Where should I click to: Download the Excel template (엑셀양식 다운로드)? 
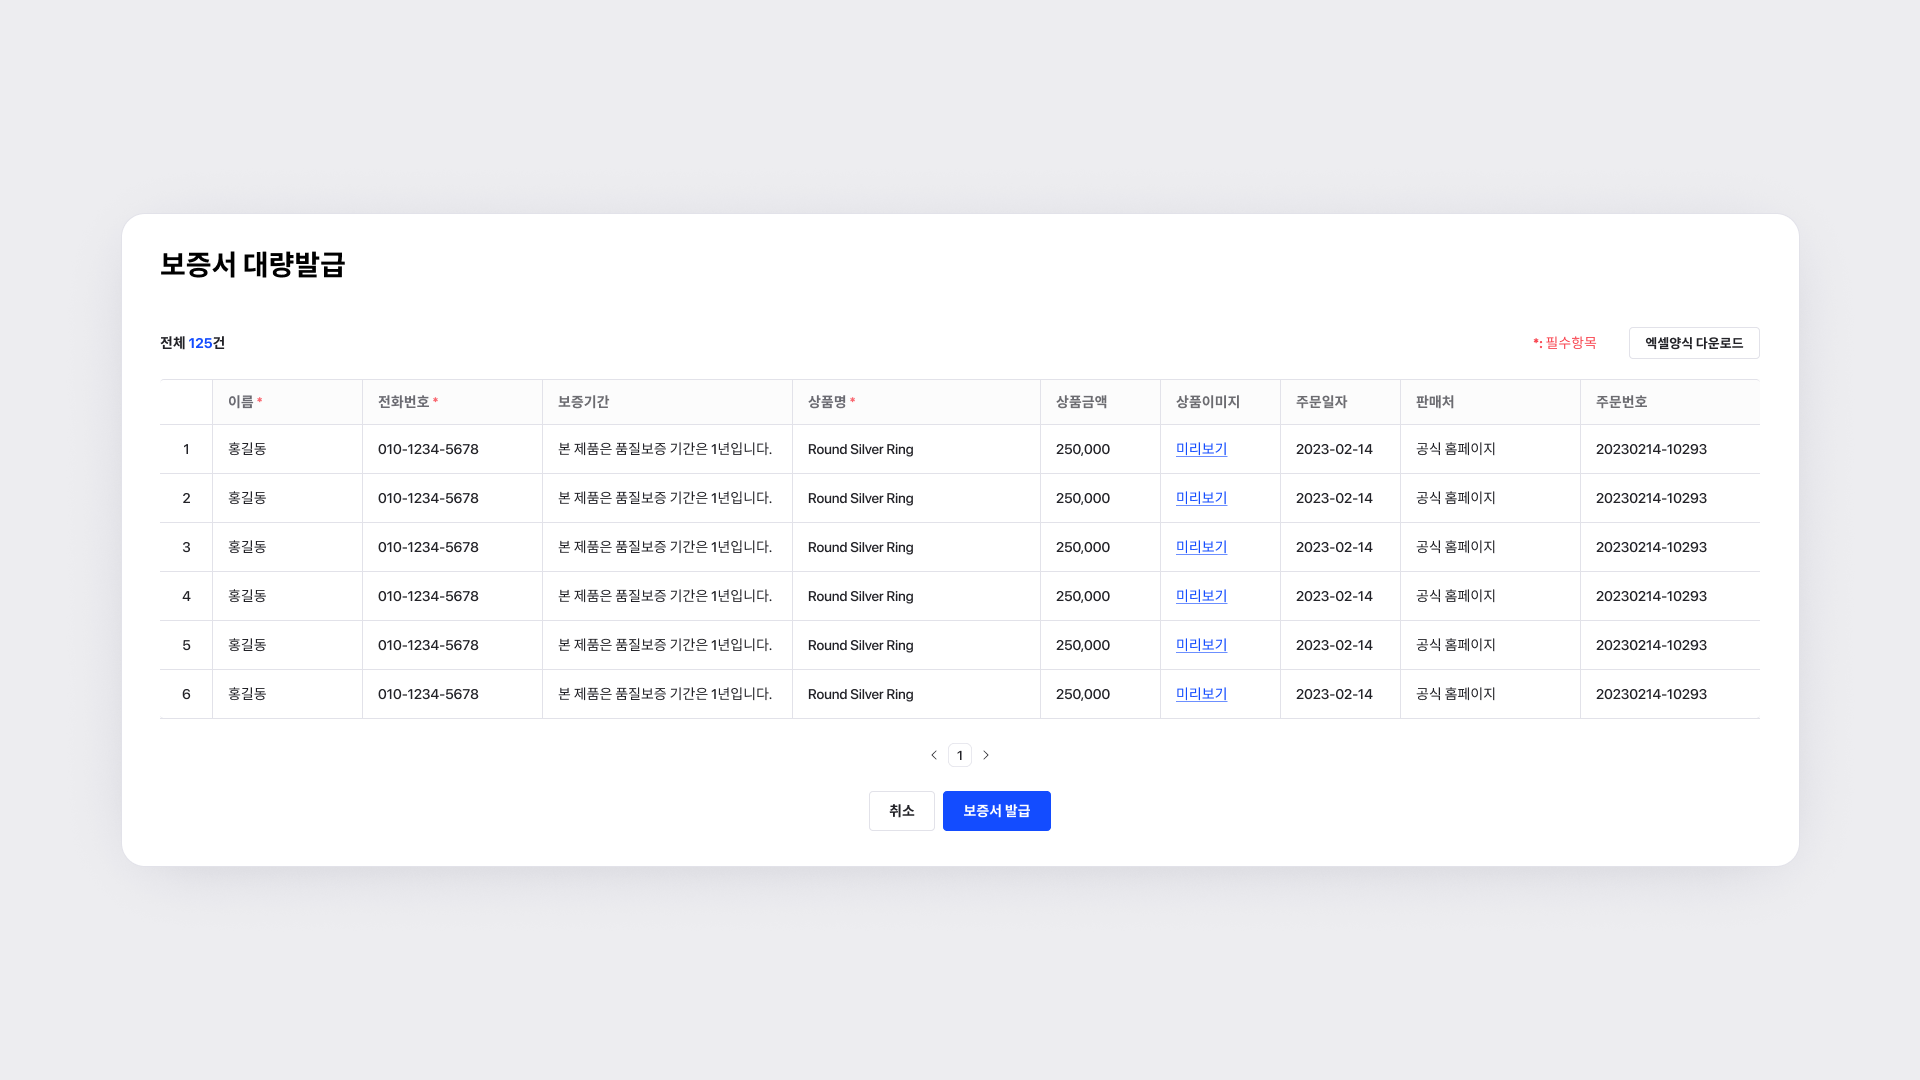(1693, 343)
